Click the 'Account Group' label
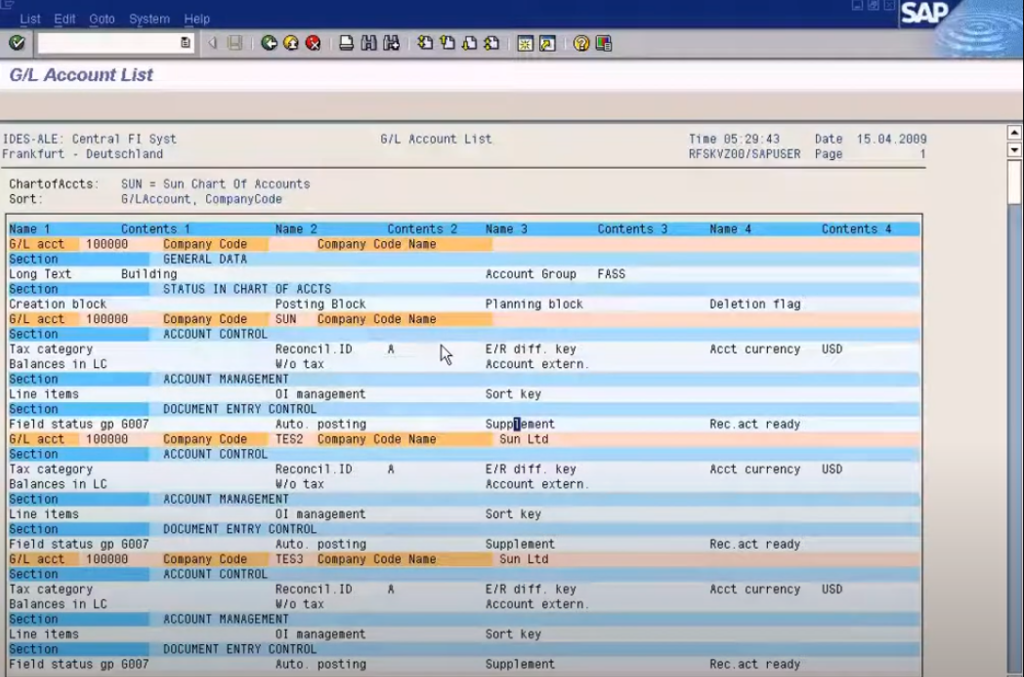 pos(531,274)
